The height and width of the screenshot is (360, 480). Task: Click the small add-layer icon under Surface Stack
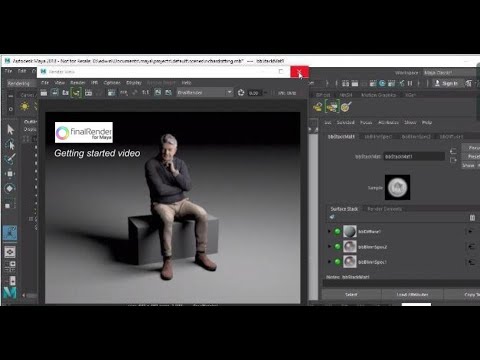point(332,217)
